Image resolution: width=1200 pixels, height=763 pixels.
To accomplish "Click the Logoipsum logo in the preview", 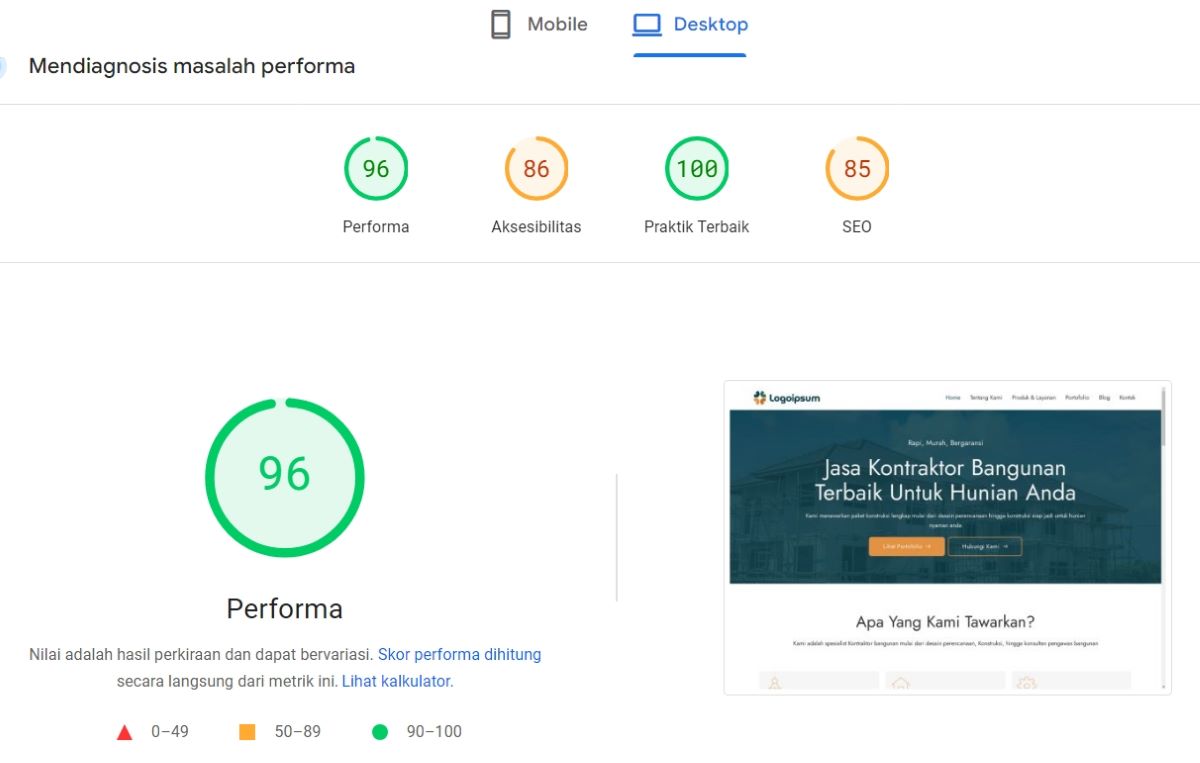I will click(787, 398).
